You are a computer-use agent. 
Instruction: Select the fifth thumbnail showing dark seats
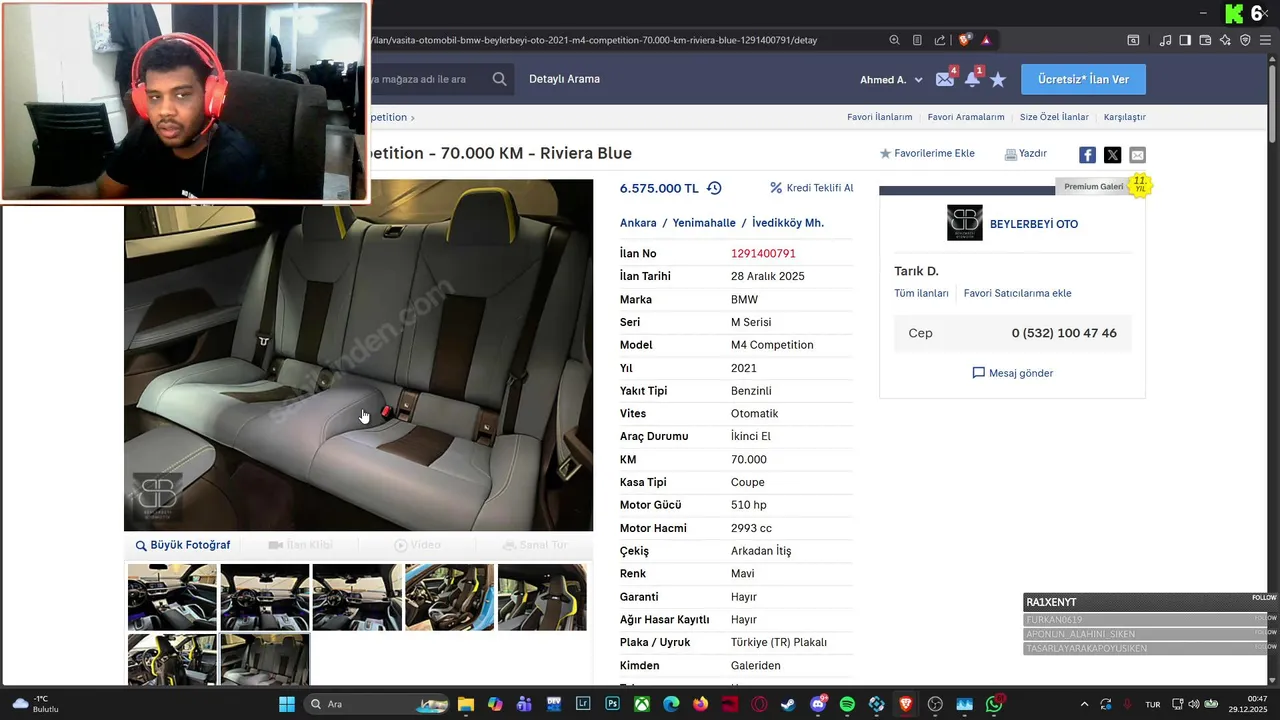tap(542, 597)
